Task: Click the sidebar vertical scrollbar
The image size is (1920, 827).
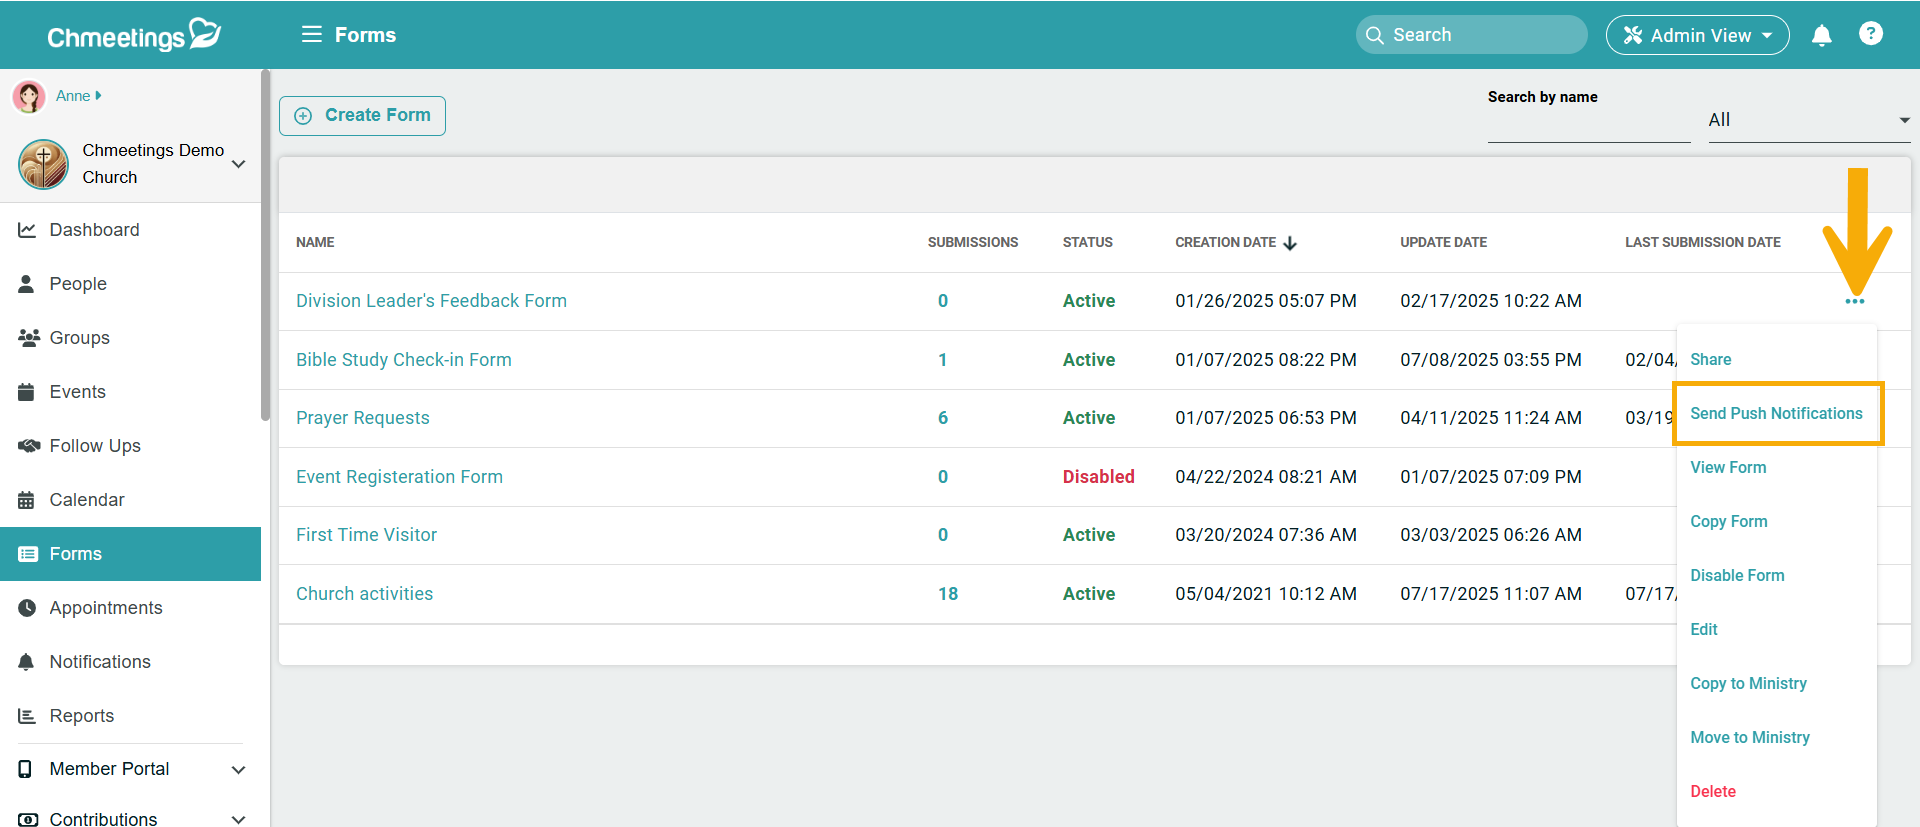Action: click(x=265, y=245)
